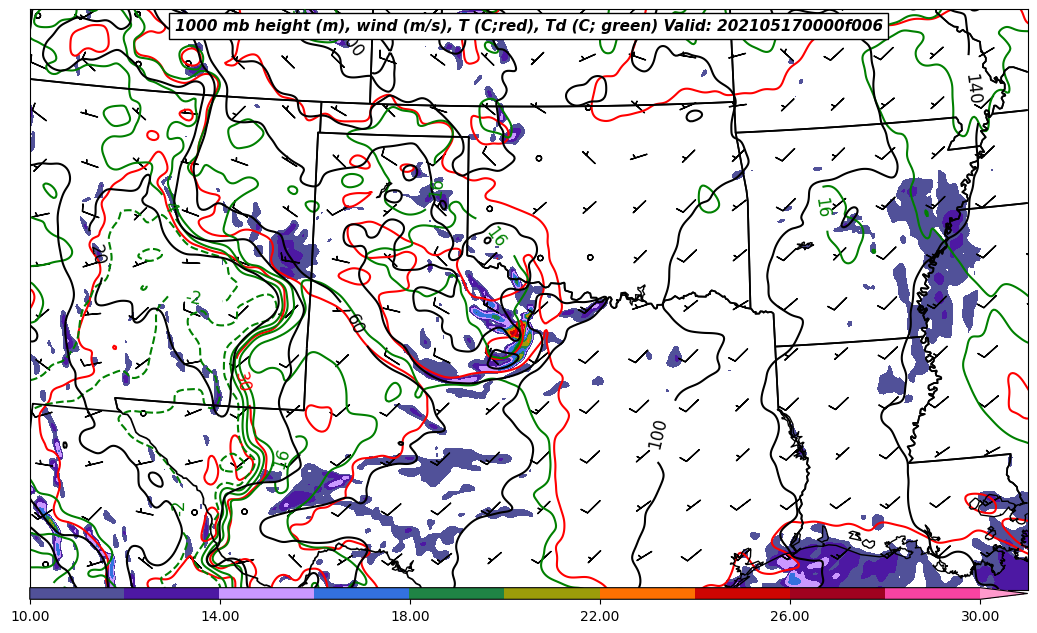Click the 18.00 colorbar tick label
Viewport: 1037px width, 633px height.
[410, 616]
